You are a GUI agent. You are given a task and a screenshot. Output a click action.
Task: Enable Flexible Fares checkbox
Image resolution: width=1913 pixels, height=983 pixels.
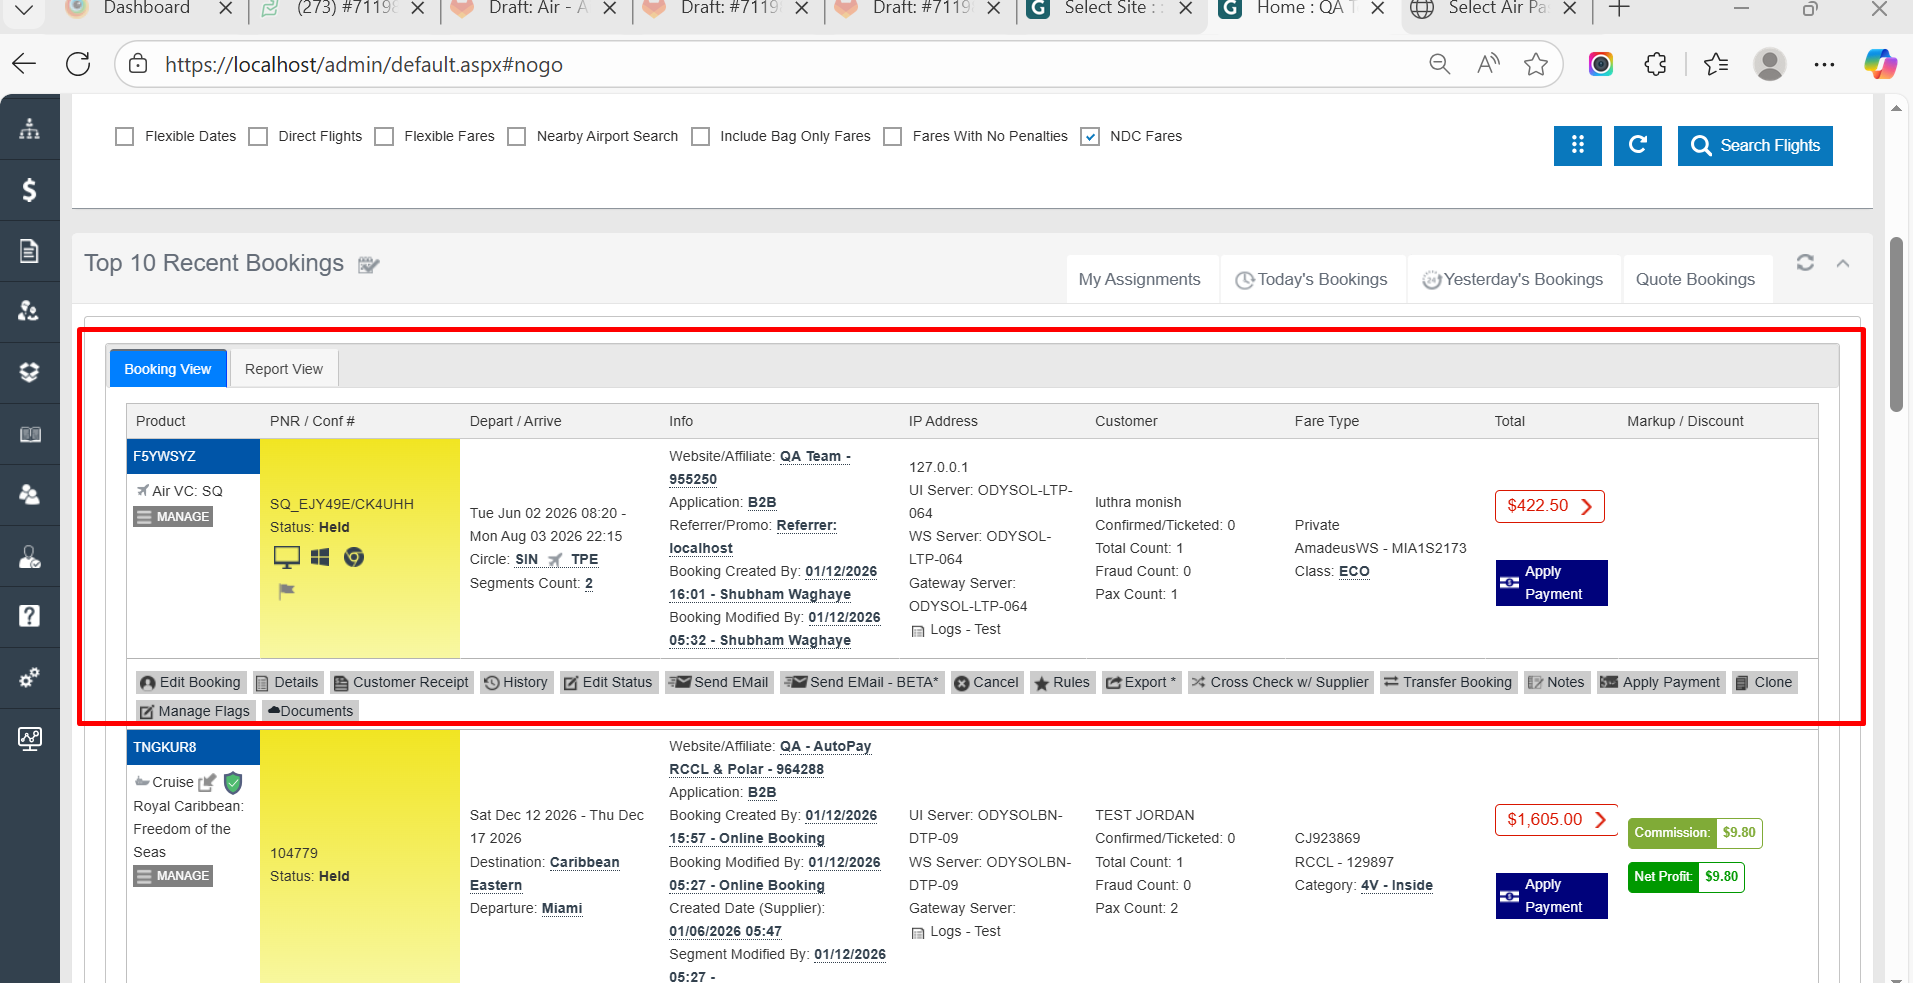point(384,137)
